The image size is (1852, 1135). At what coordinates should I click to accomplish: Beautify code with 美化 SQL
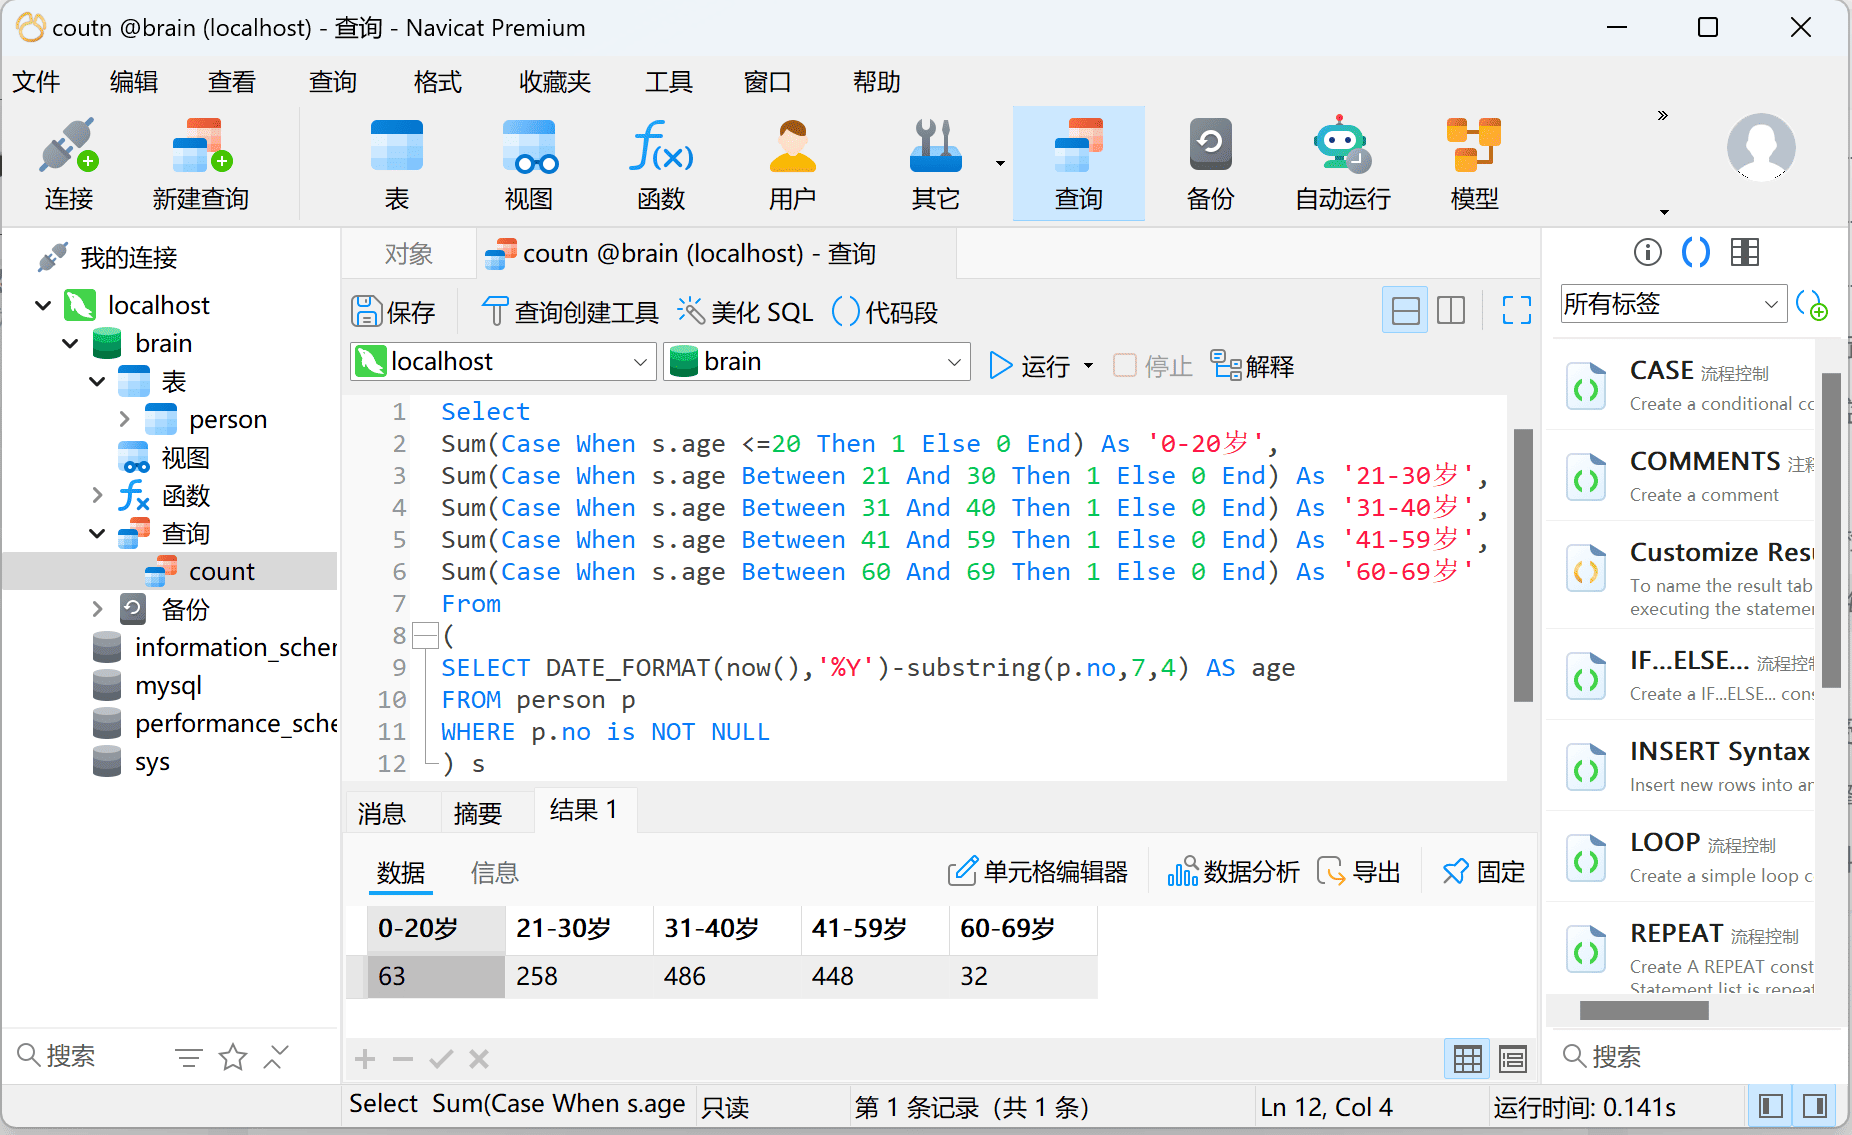click(745, 312)
